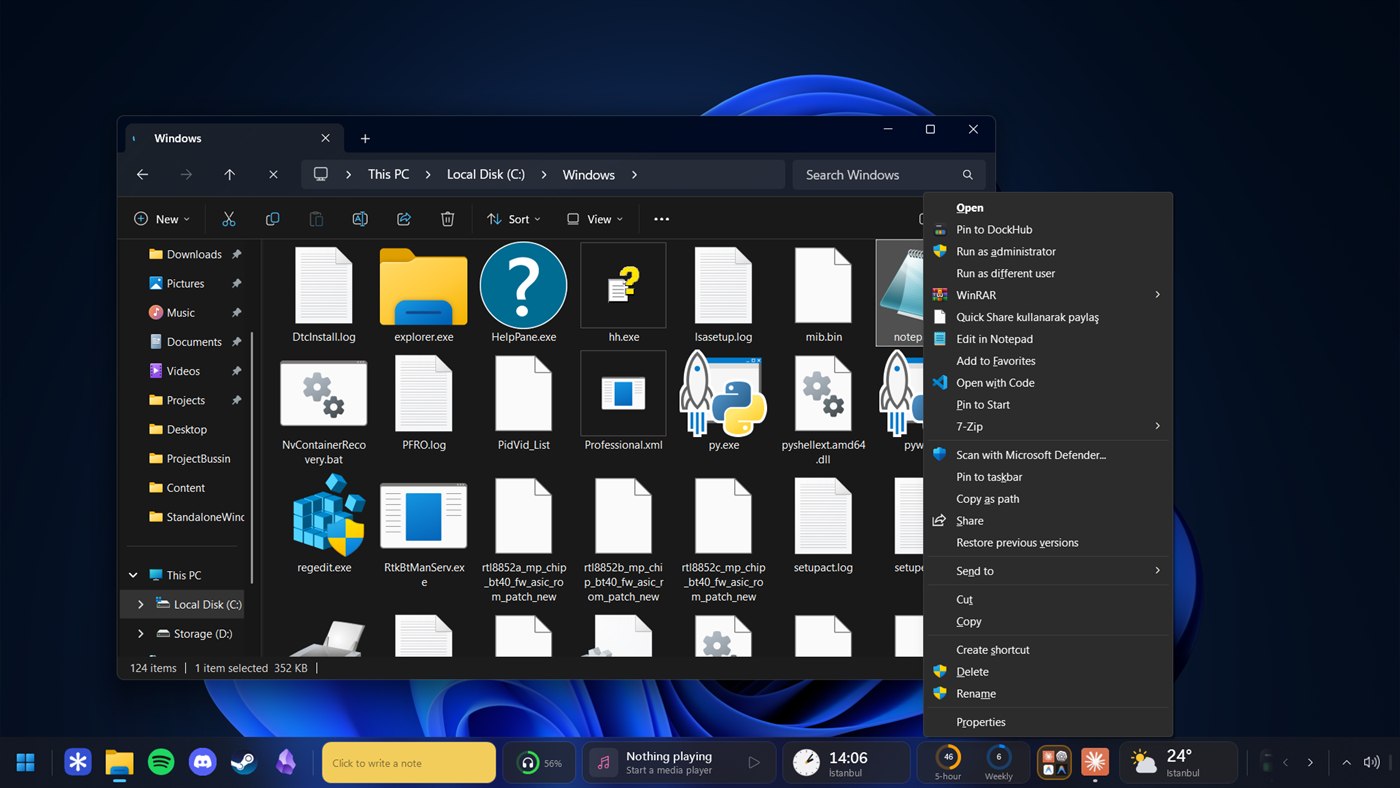Stop loading with the X icon
Viewport: 1400px width, 788px height.
coord(273,174)
